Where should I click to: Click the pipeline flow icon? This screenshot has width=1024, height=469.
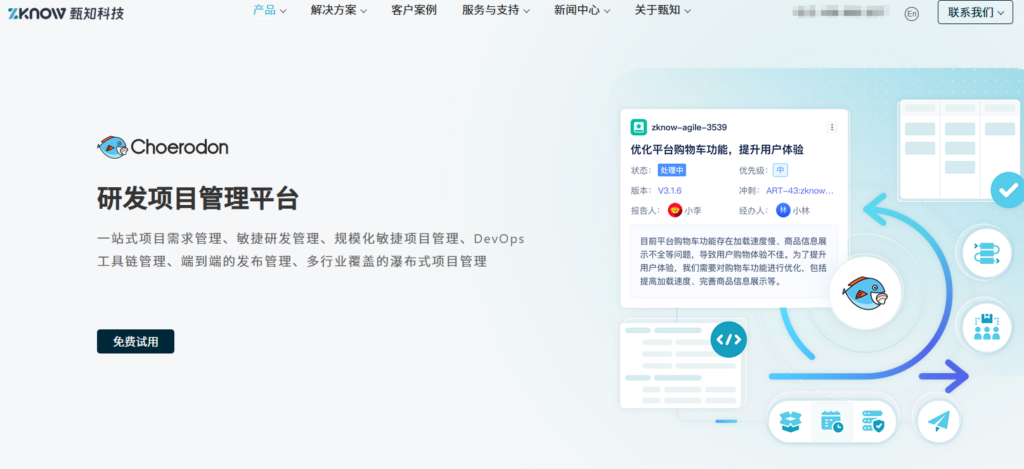(987, 253)
